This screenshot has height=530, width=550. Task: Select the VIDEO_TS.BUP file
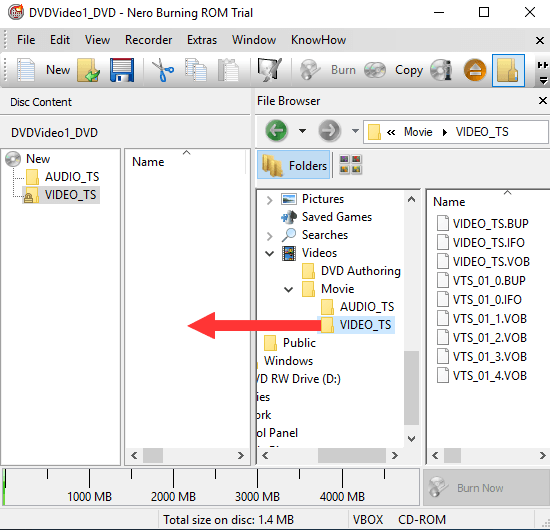click(x=490, y=224)
